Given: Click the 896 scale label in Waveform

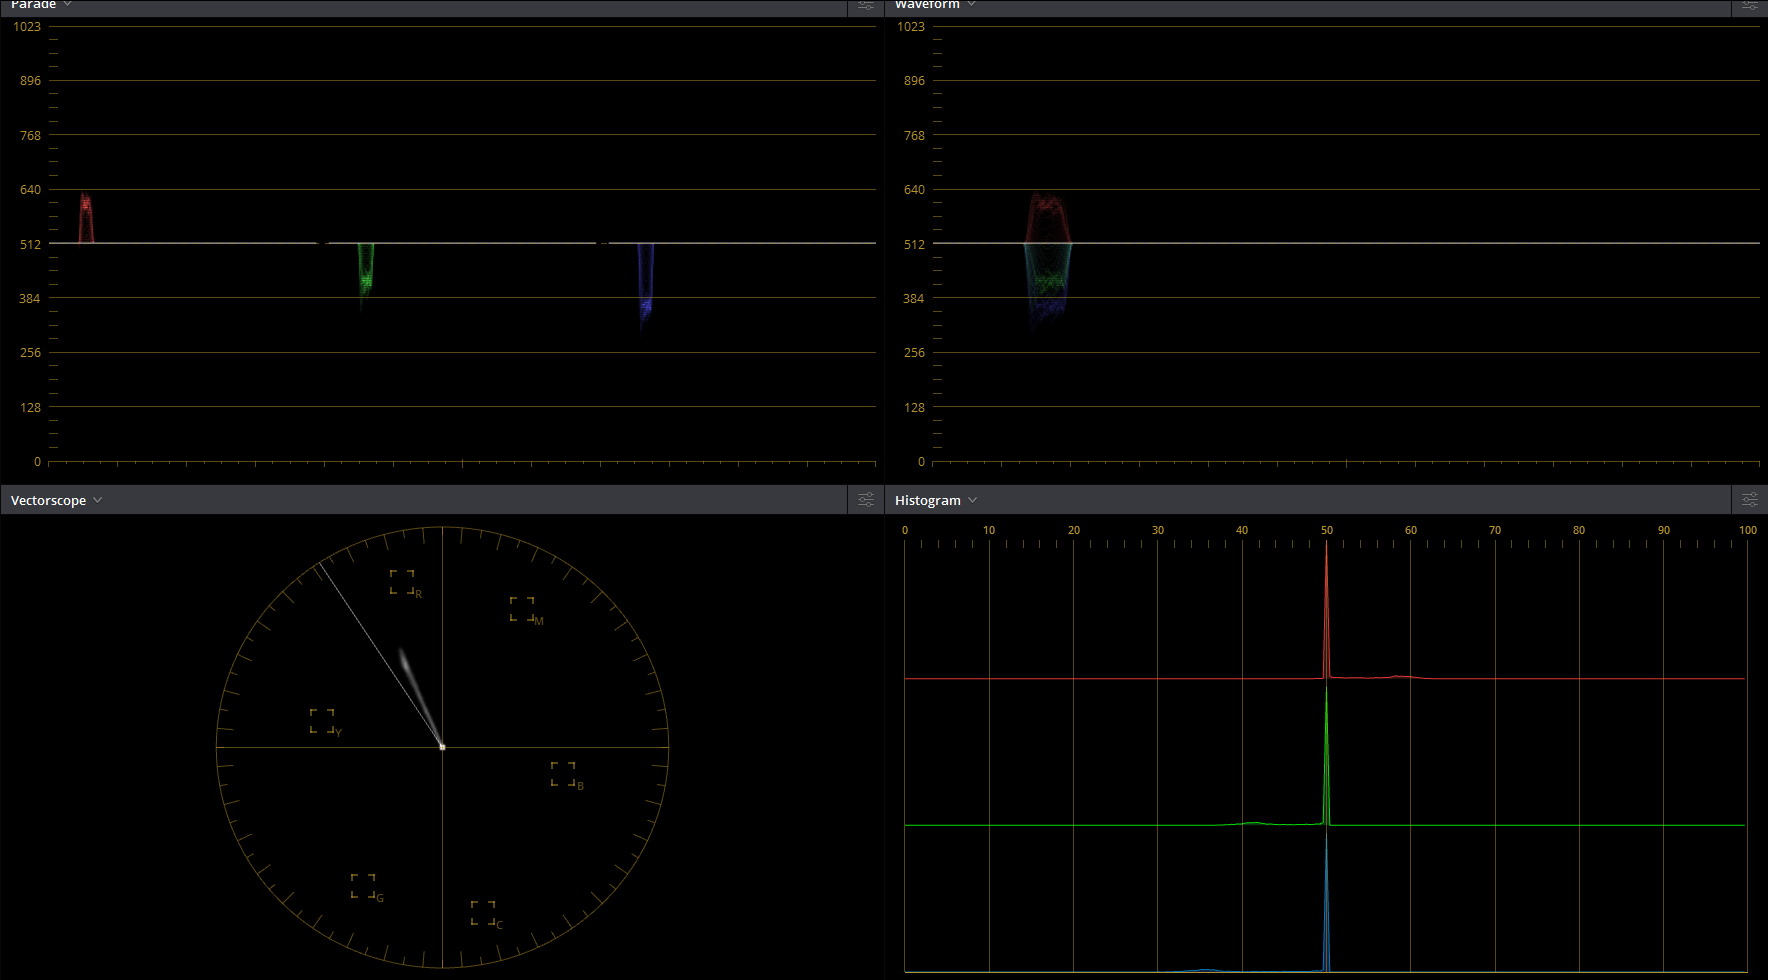Looking at the screenshot, I should pyautogui.click(x=915, y=81).
